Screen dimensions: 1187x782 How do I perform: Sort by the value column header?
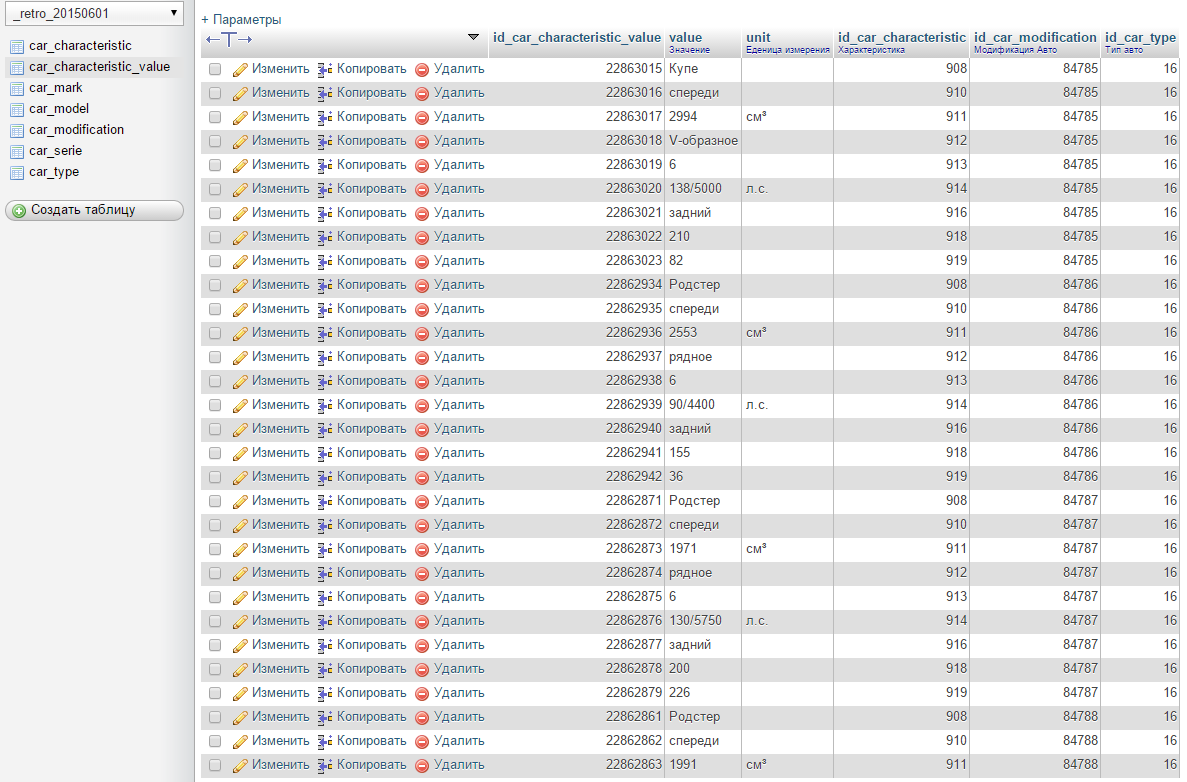(685, 37)
